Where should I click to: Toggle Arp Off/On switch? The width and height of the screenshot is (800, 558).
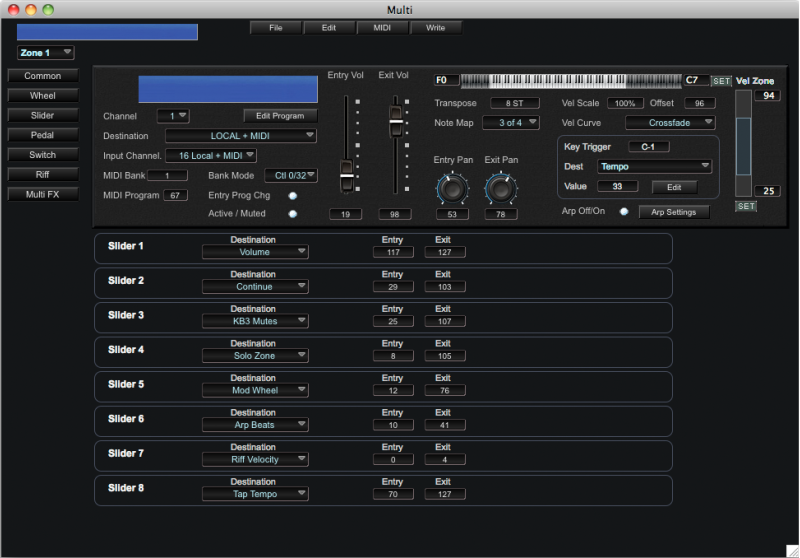click(624, 212)
